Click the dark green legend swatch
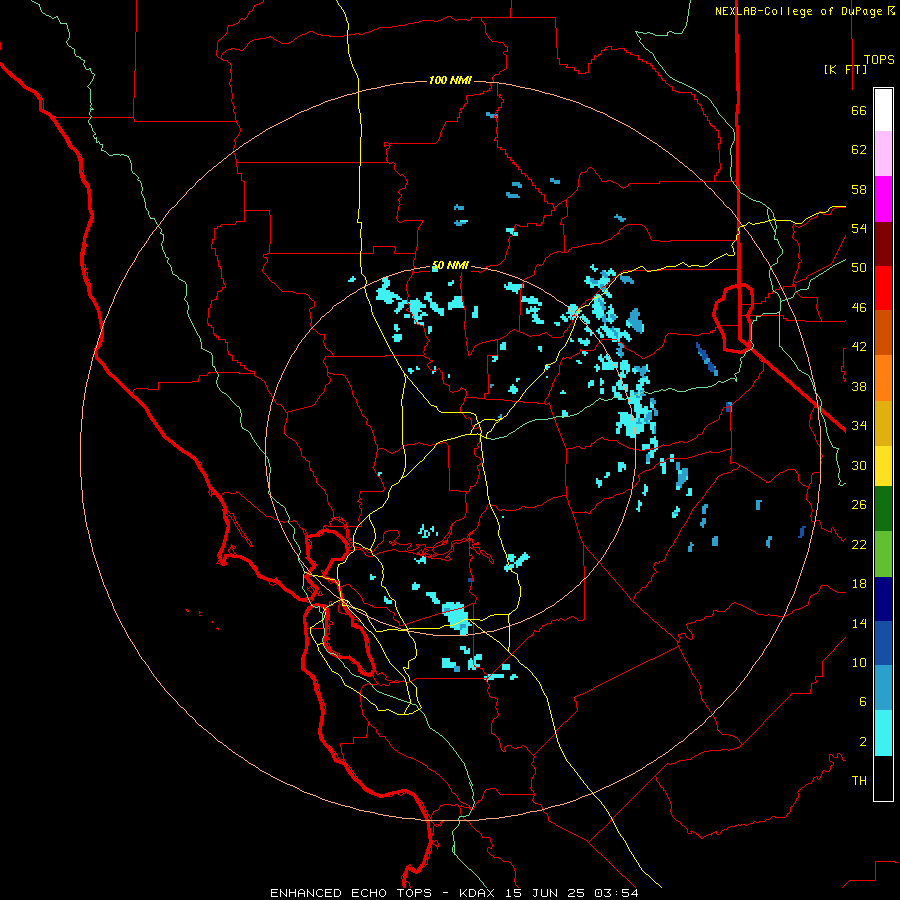This screenshot has width=900, height=900. click(x=883, y=509)
